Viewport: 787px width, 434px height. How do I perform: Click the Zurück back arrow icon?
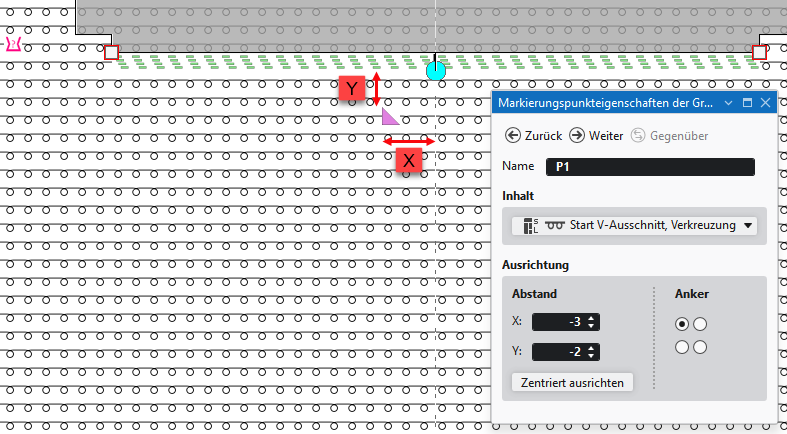tap(512, 135)
